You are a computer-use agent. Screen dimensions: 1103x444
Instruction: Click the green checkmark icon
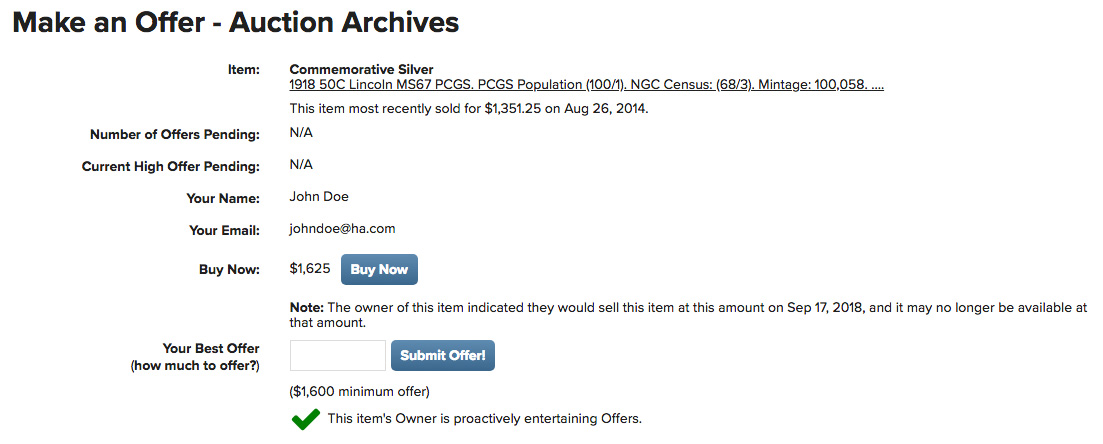[305, 420]
